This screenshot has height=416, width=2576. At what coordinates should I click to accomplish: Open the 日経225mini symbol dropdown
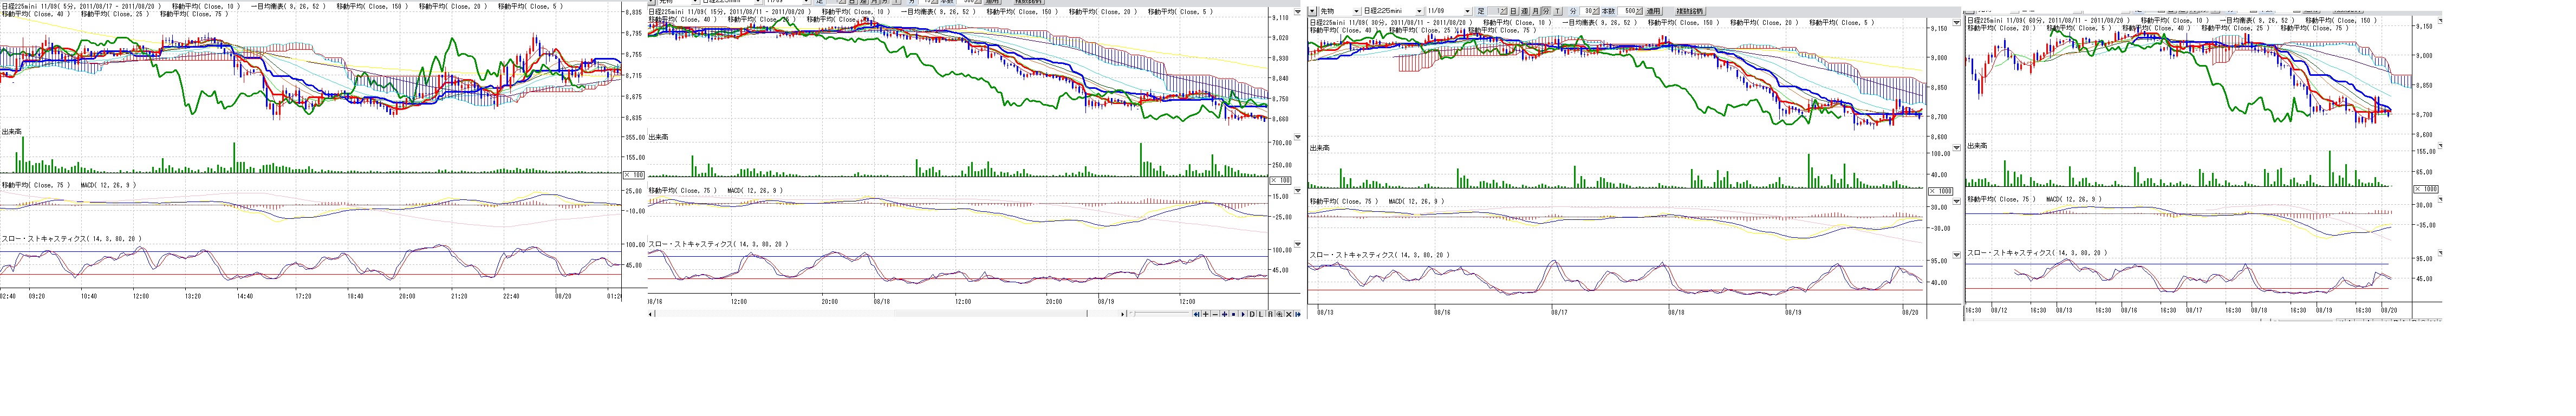(1419, 11)
